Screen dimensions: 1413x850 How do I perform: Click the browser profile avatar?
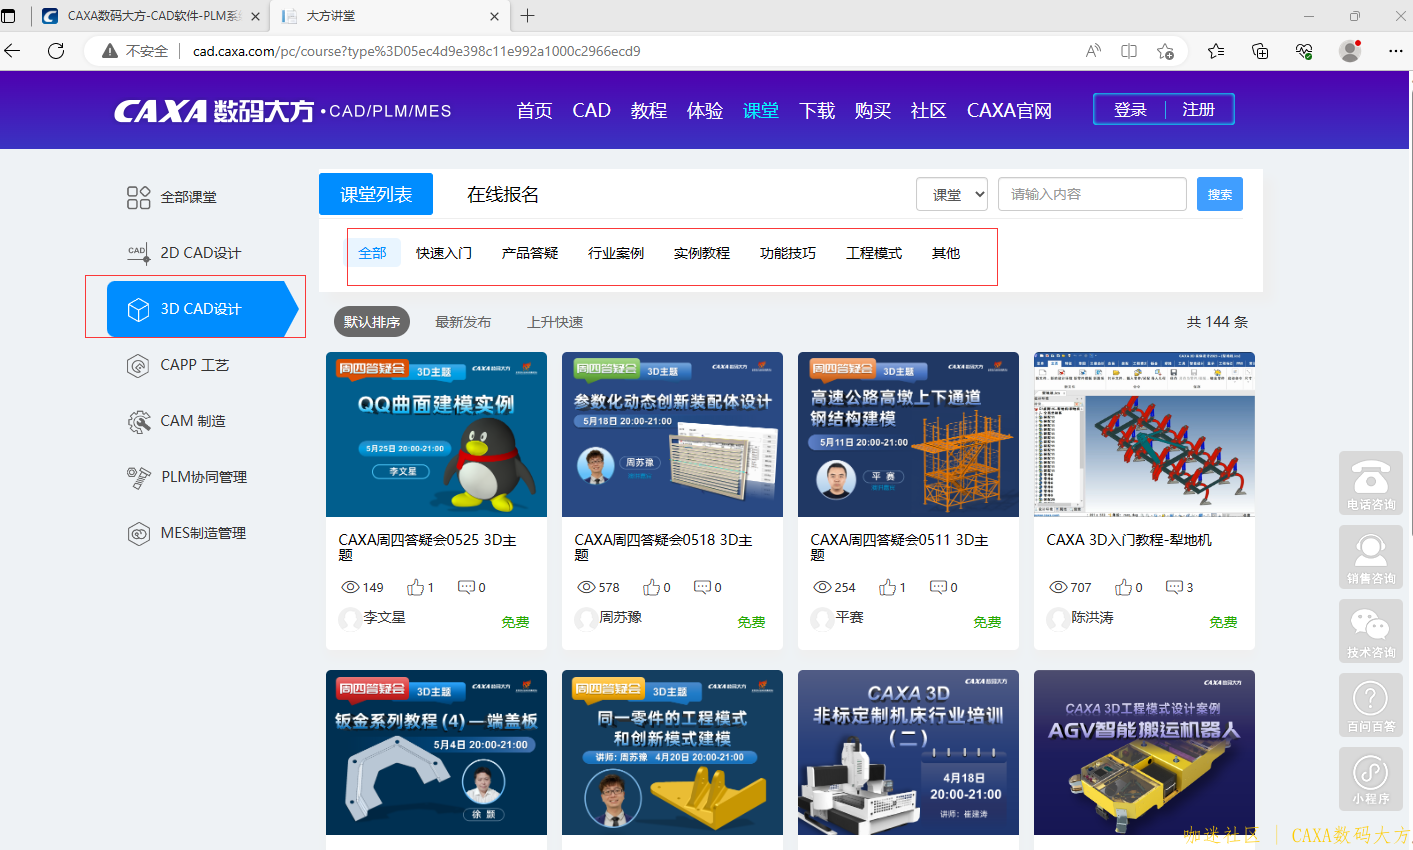click(x=1350, y=51)
